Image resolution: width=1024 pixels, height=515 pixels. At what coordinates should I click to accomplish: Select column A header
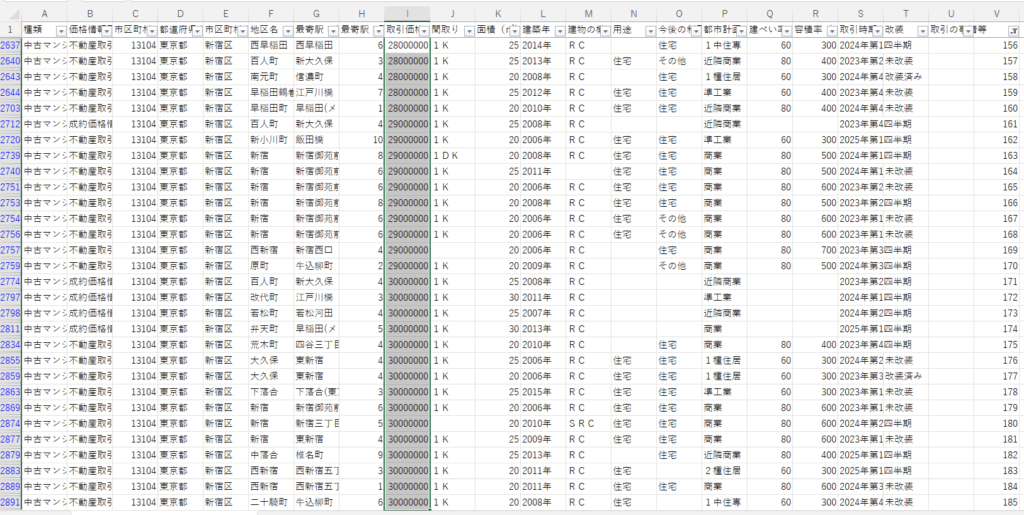pyautogui.click(x=44, y=13)
